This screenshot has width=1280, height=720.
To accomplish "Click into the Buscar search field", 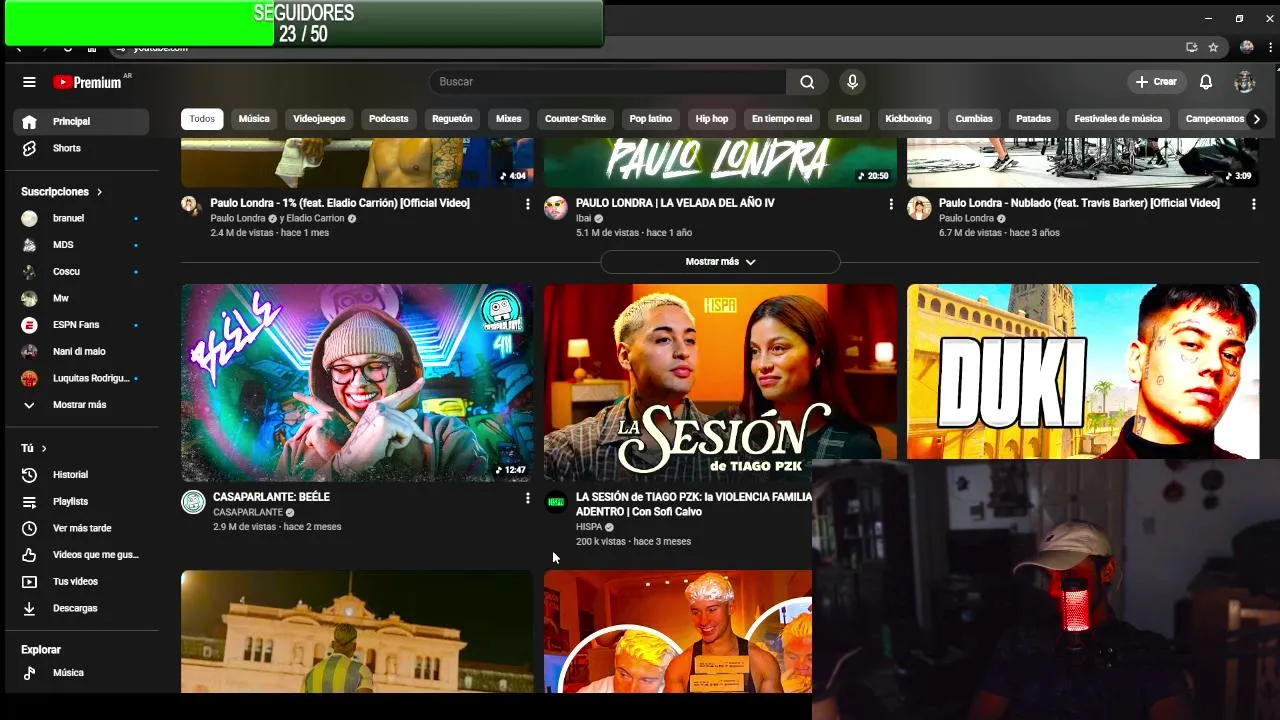I will click(608, 82).
